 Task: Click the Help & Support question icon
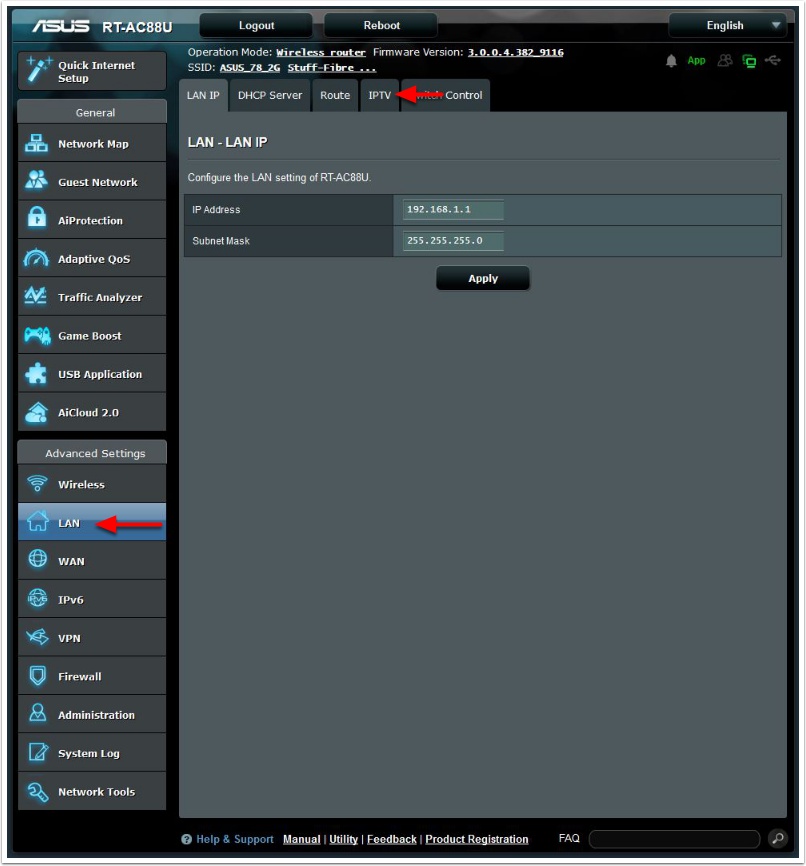tap(186, 839)
